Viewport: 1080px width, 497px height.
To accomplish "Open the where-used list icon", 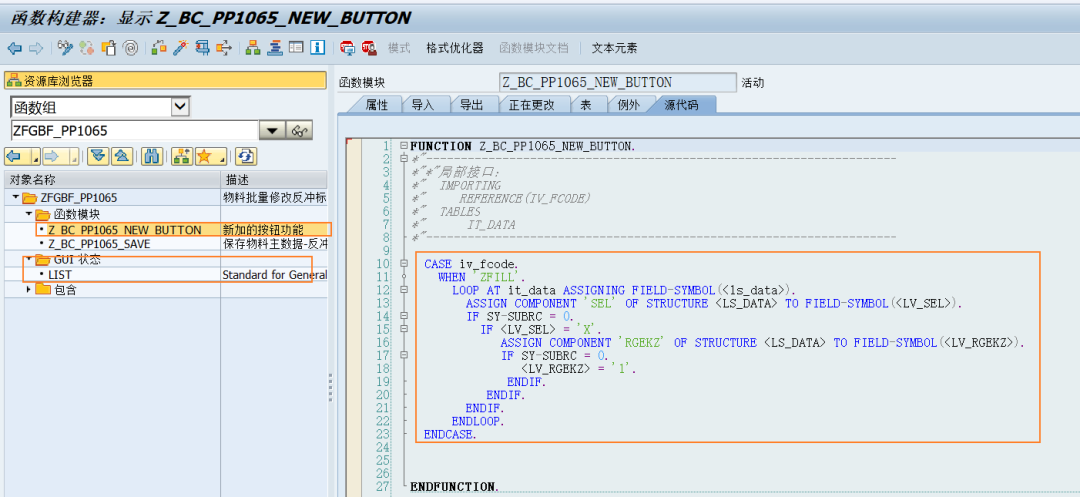I will tap(224, 47).
